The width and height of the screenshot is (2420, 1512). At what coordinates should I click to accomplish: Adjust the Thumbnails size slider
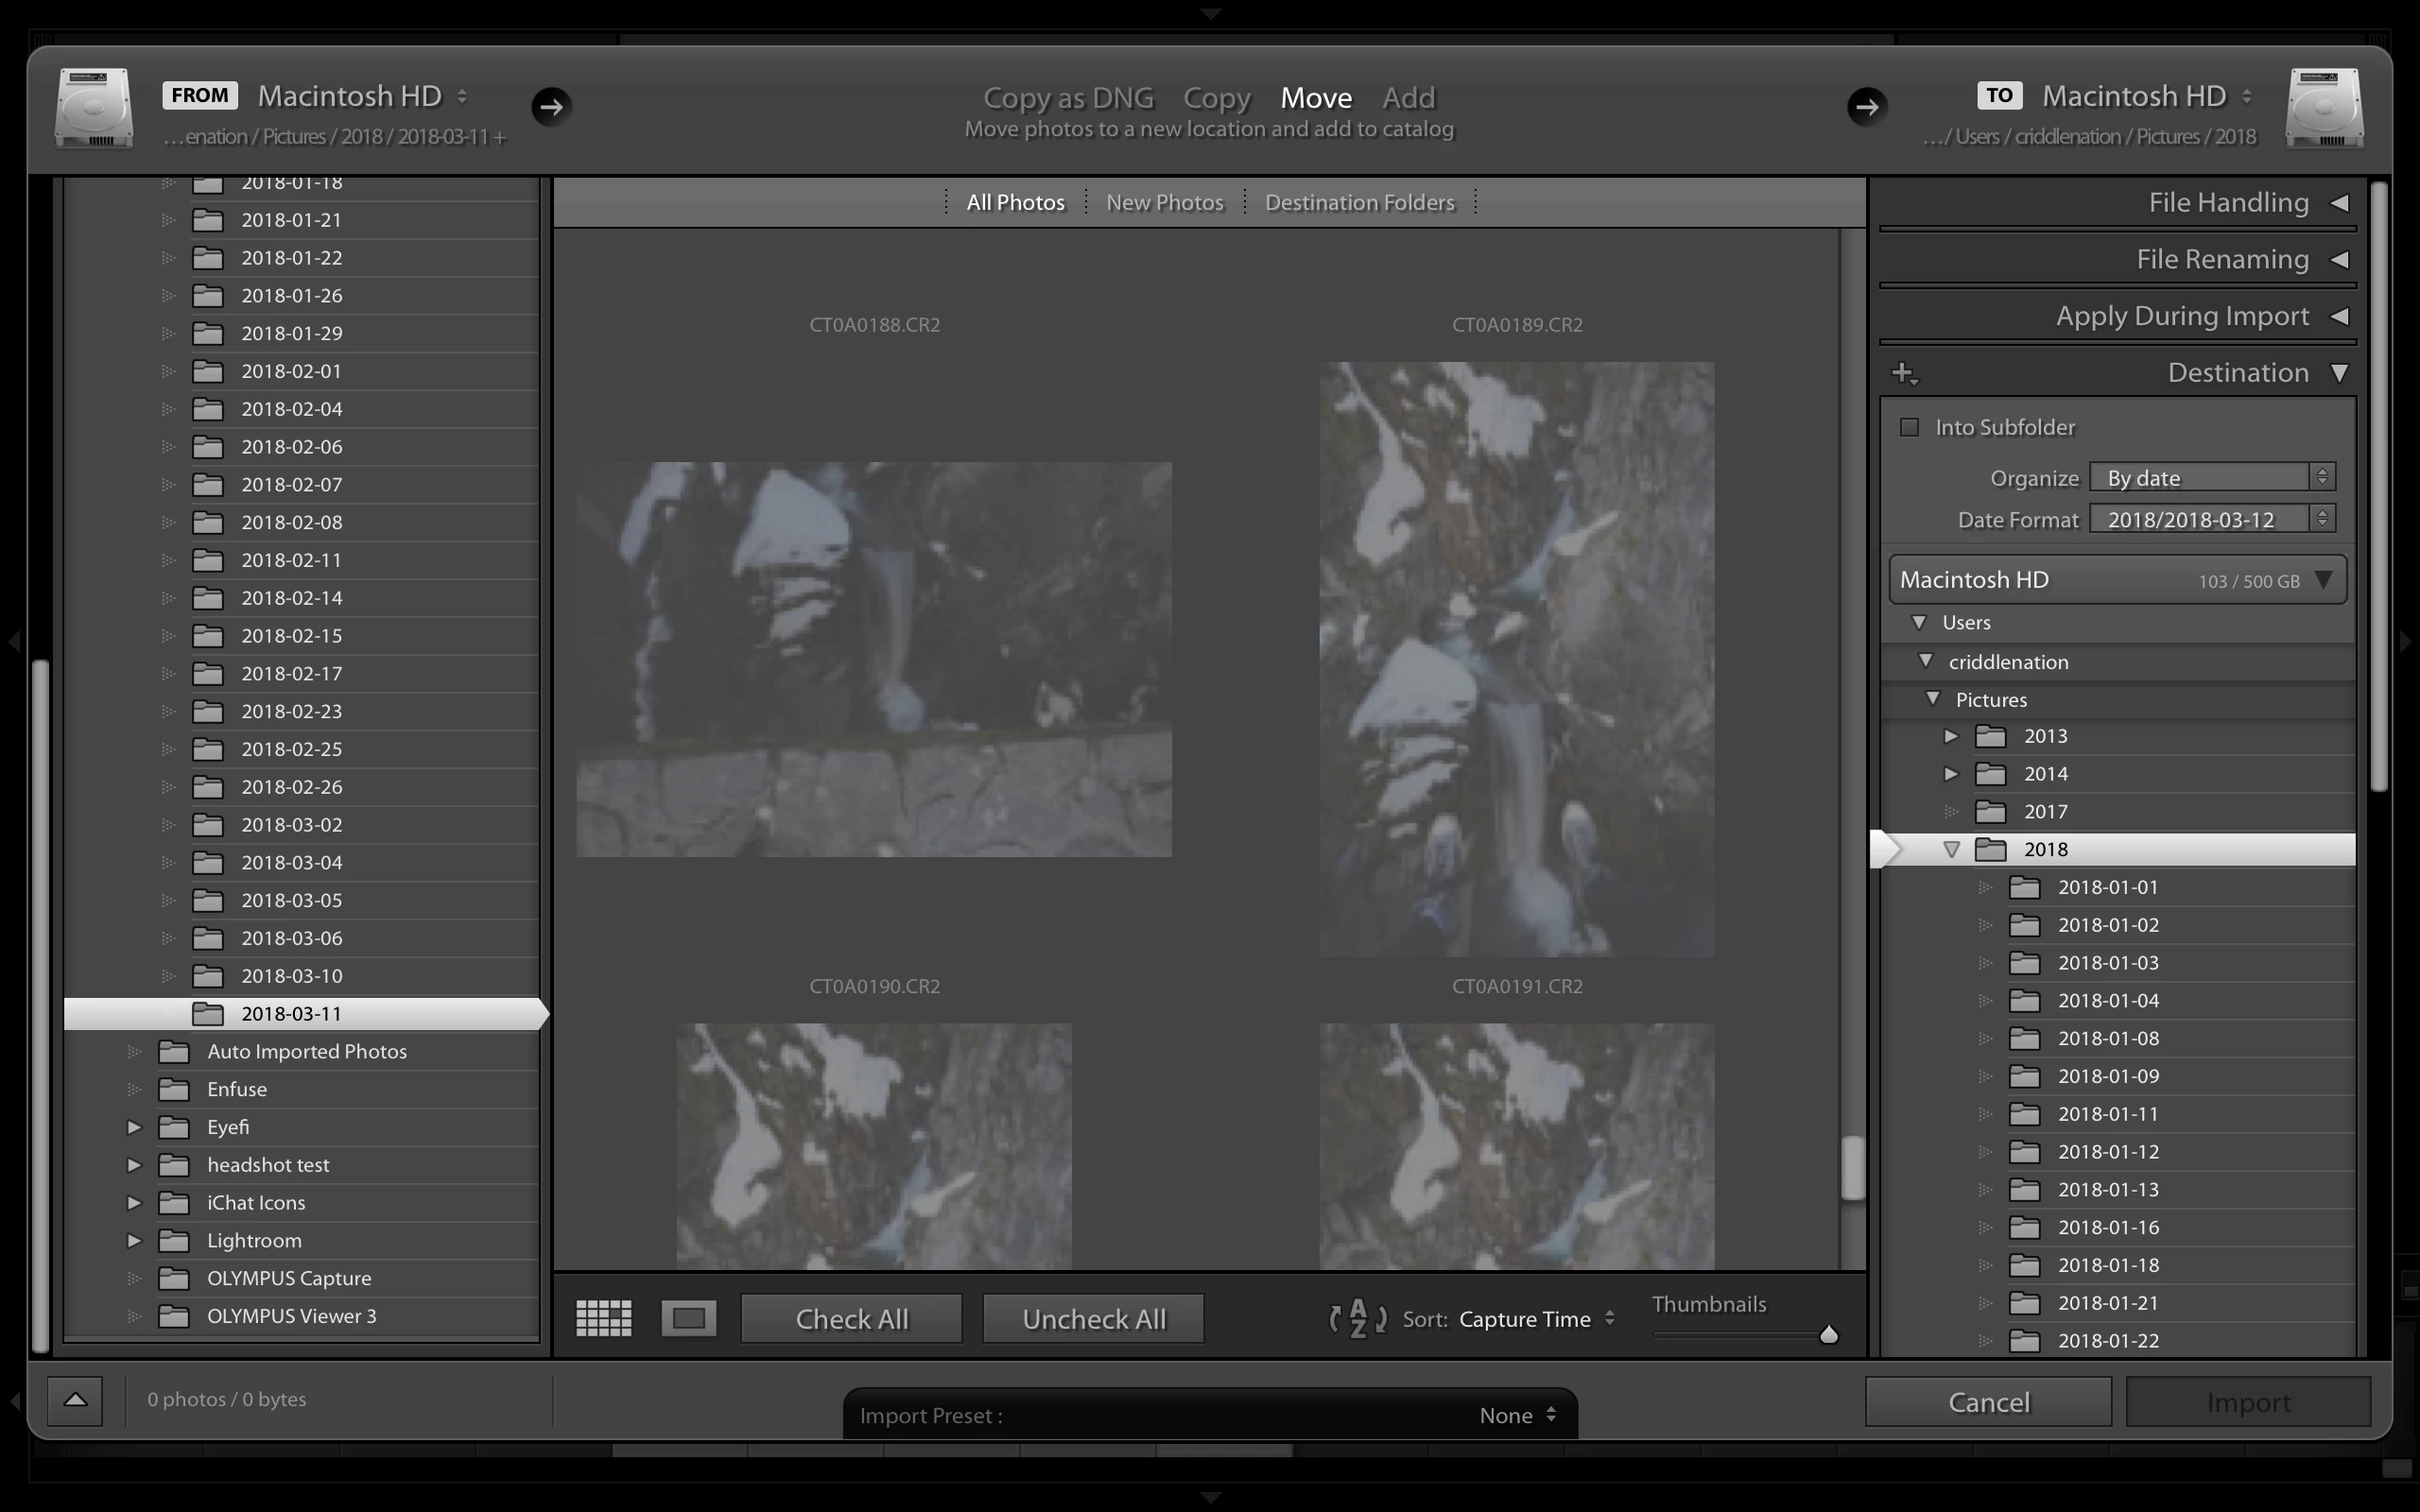point(1828,1335)
